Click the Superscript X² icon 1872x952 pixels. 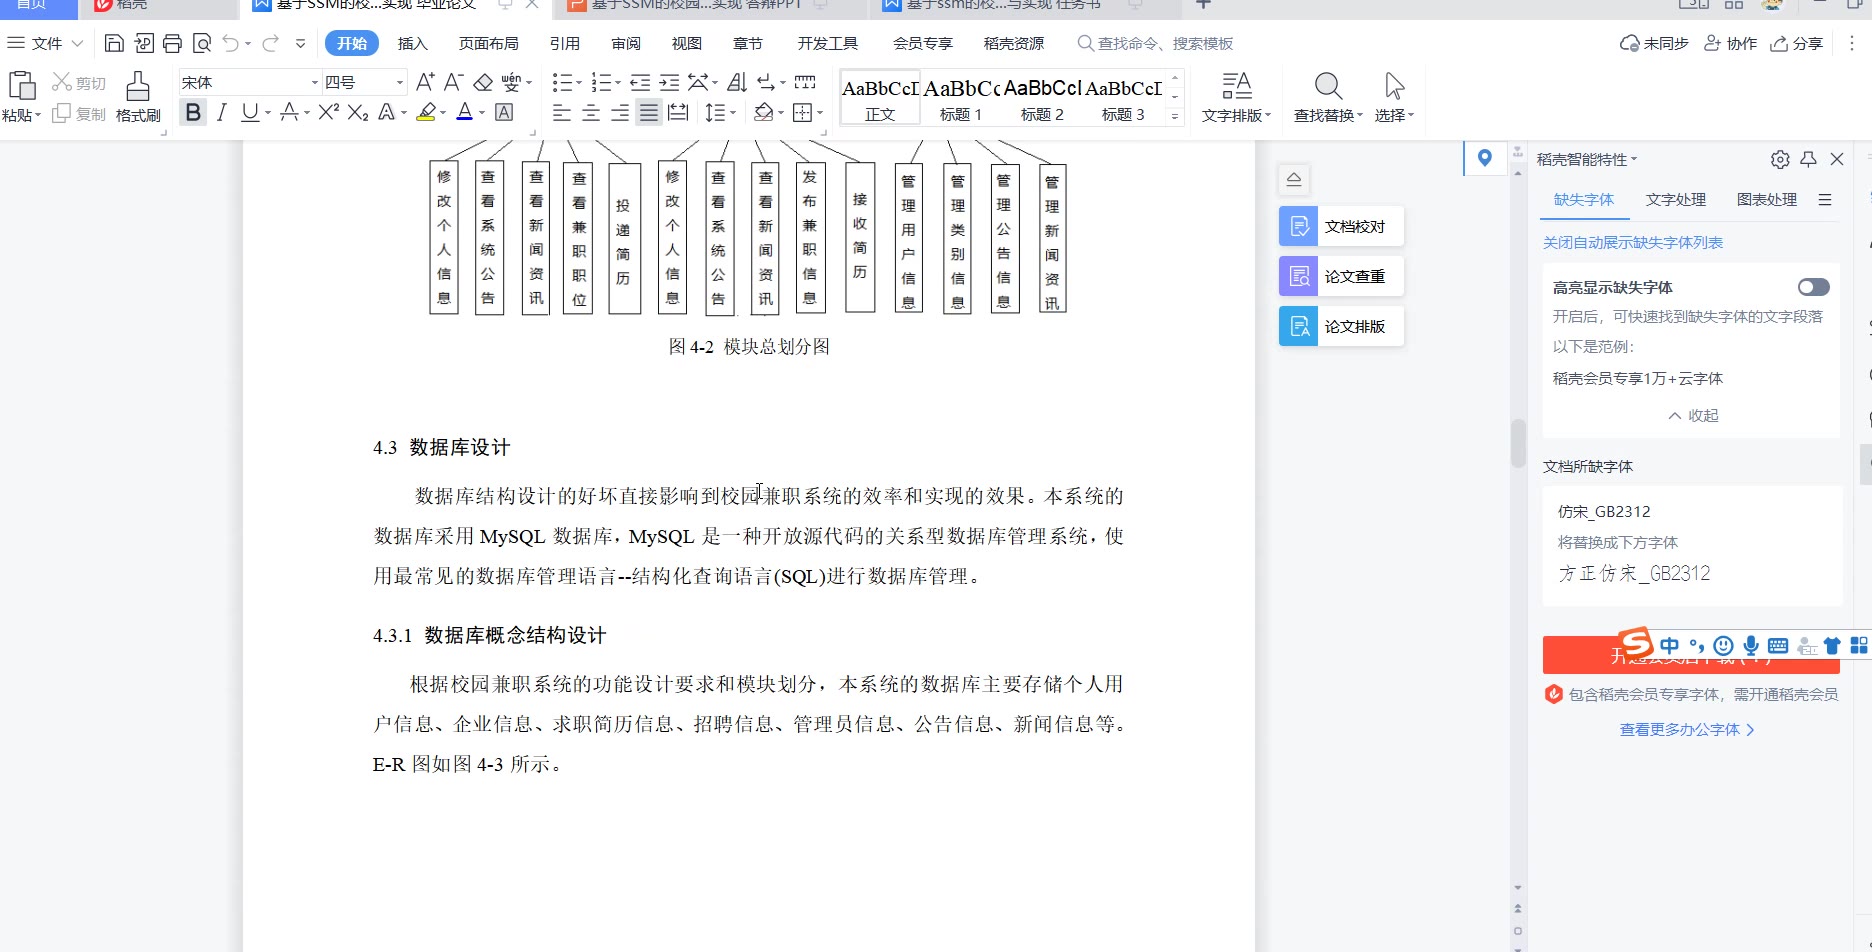(328, 113)
